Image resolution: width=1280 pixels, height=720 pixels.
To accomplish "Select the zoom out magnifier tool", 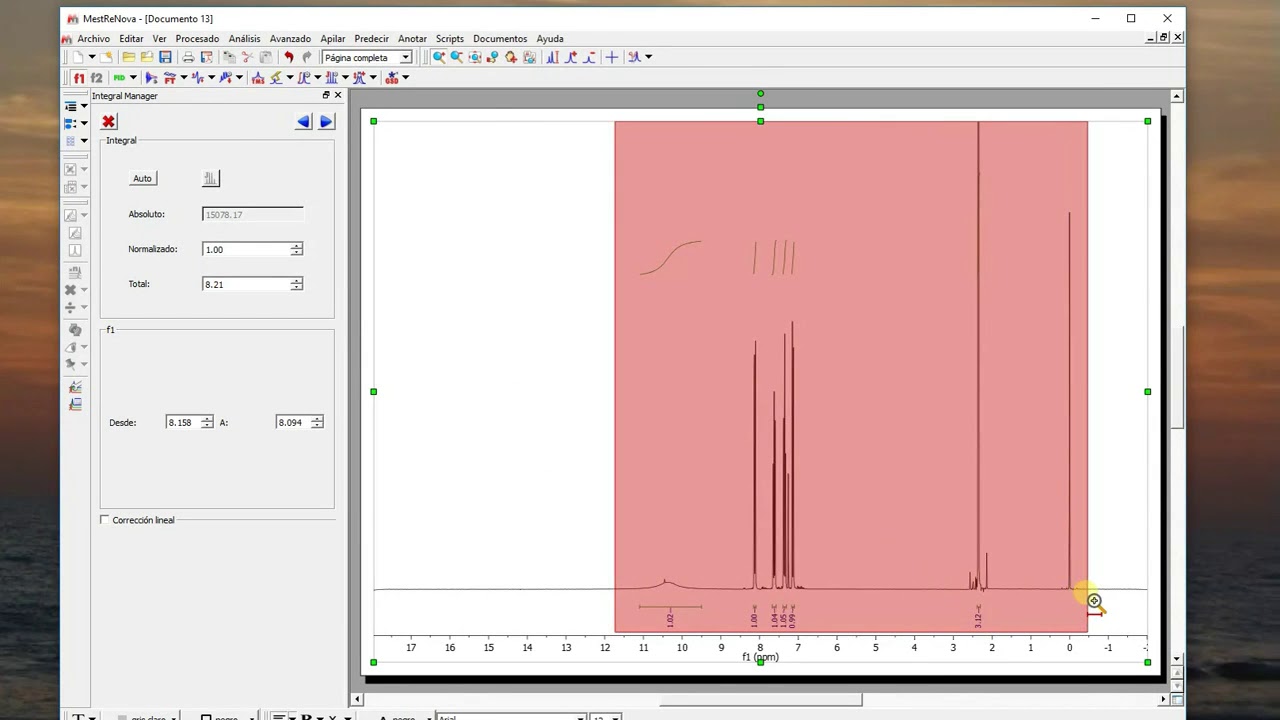I will coord(457,57).
